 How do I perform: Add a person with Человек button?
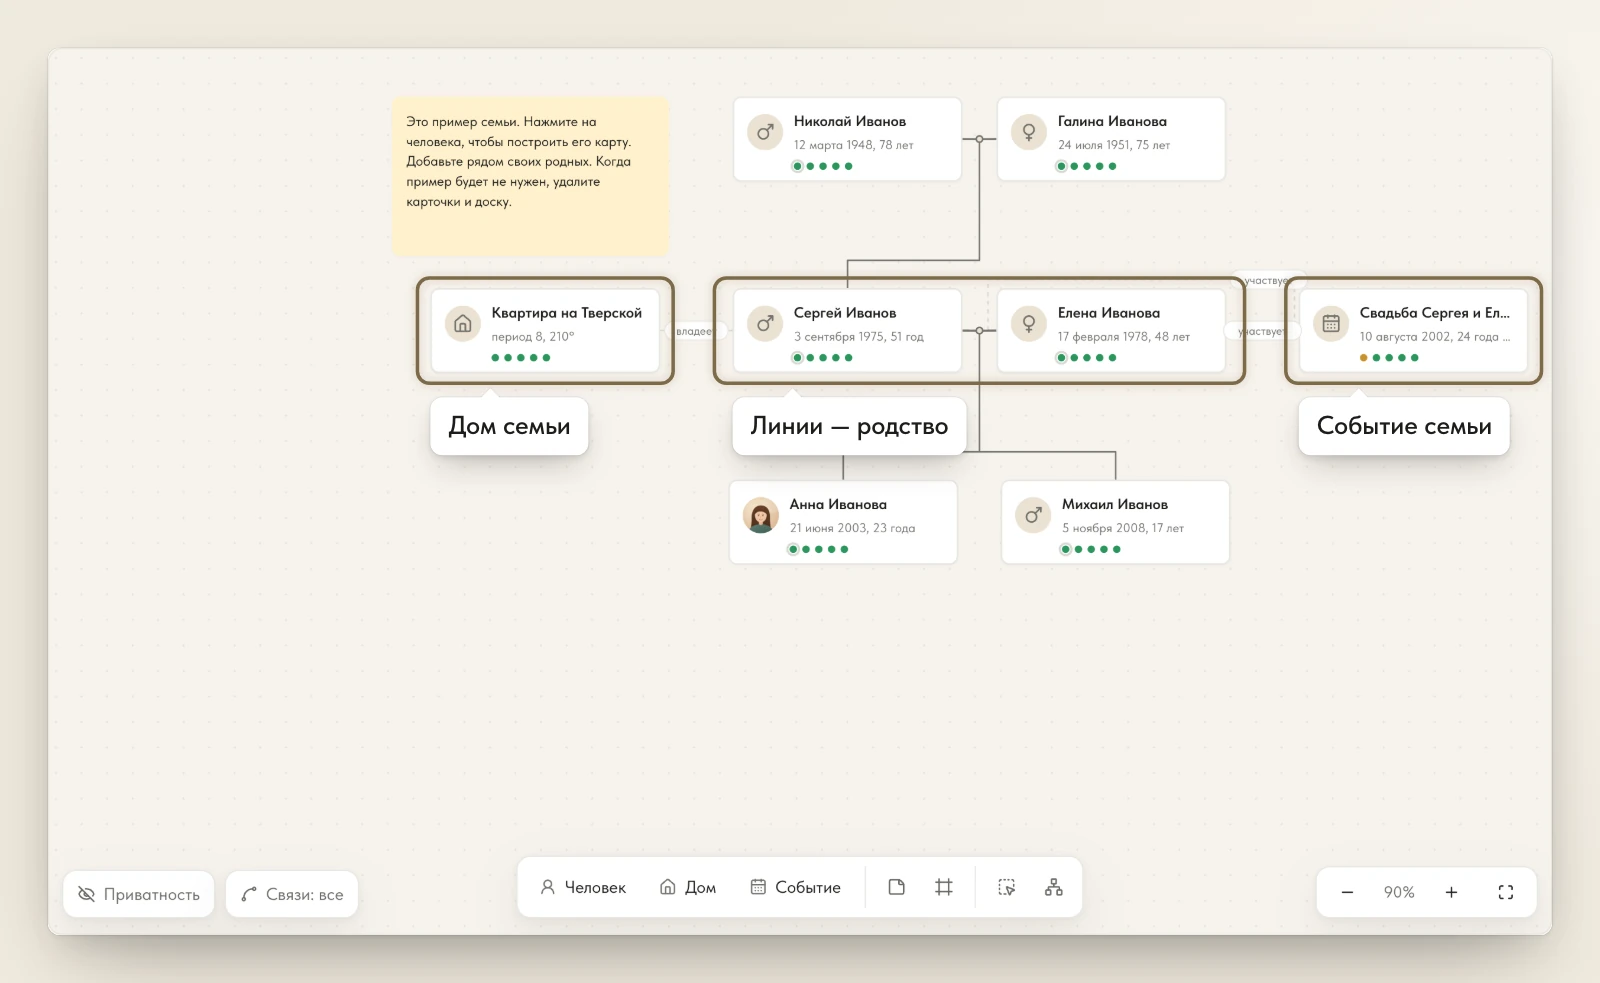(583, 887)
